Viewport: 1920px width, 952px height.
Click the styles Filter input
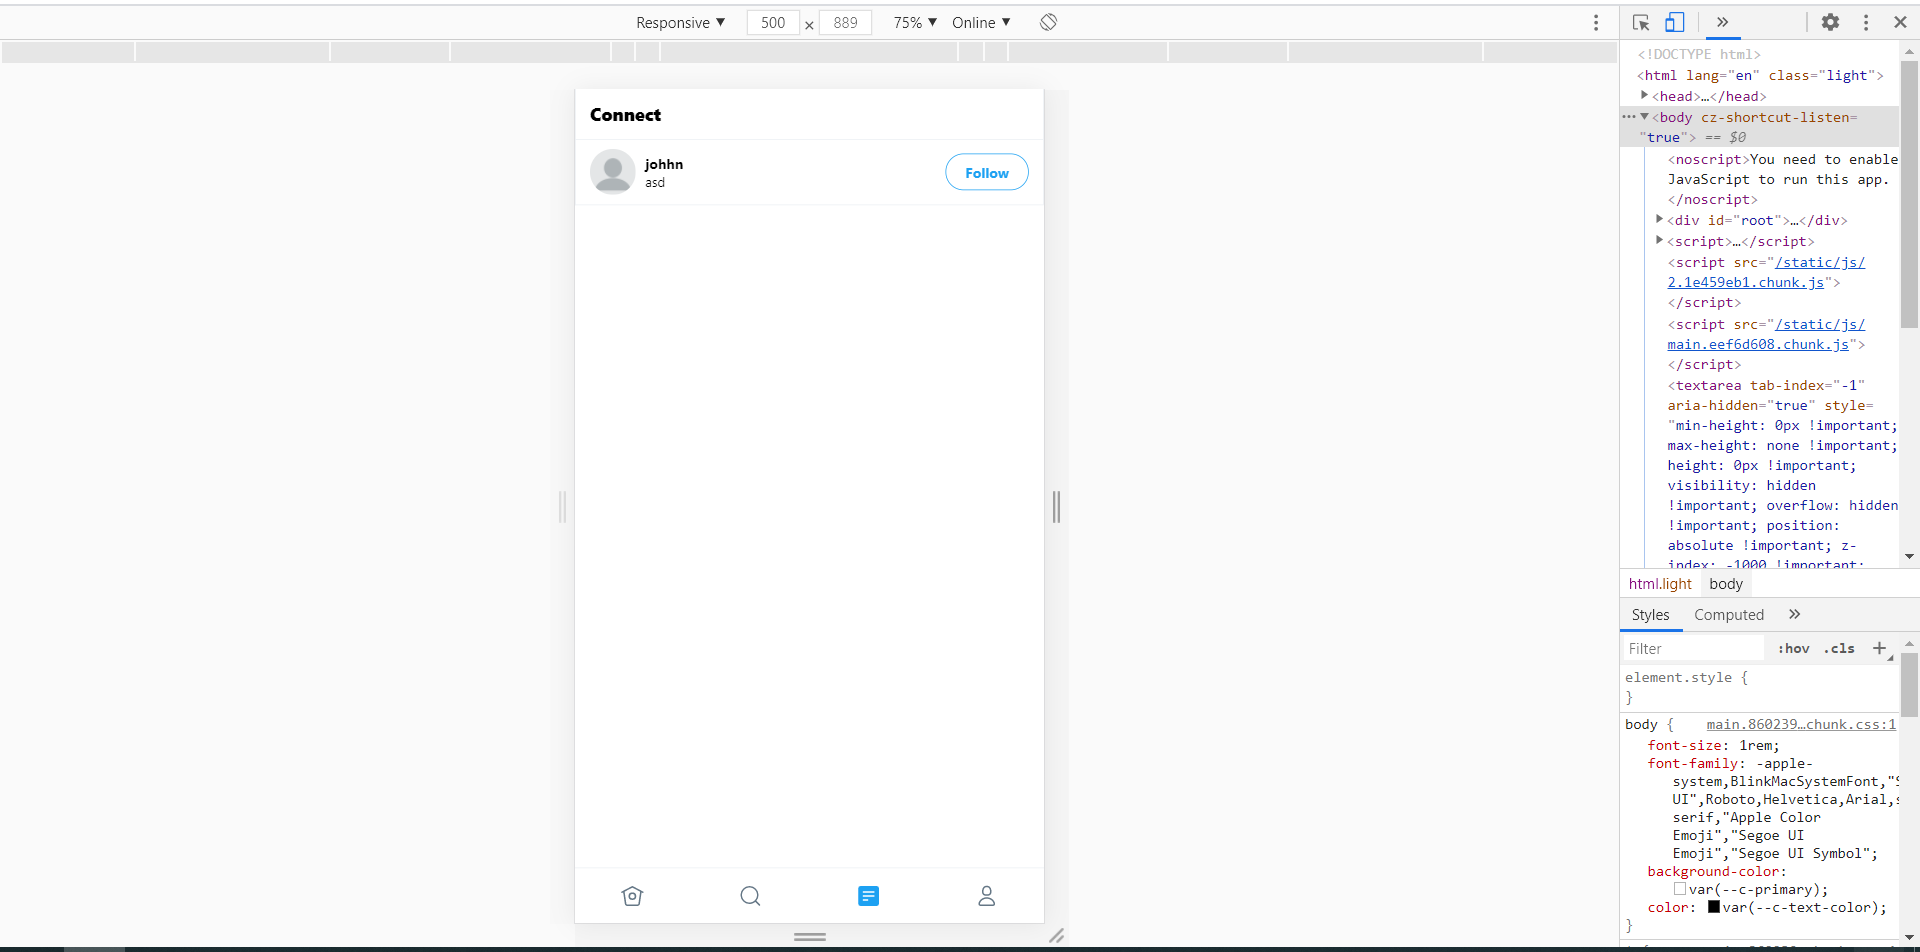tap(1693, 649)
